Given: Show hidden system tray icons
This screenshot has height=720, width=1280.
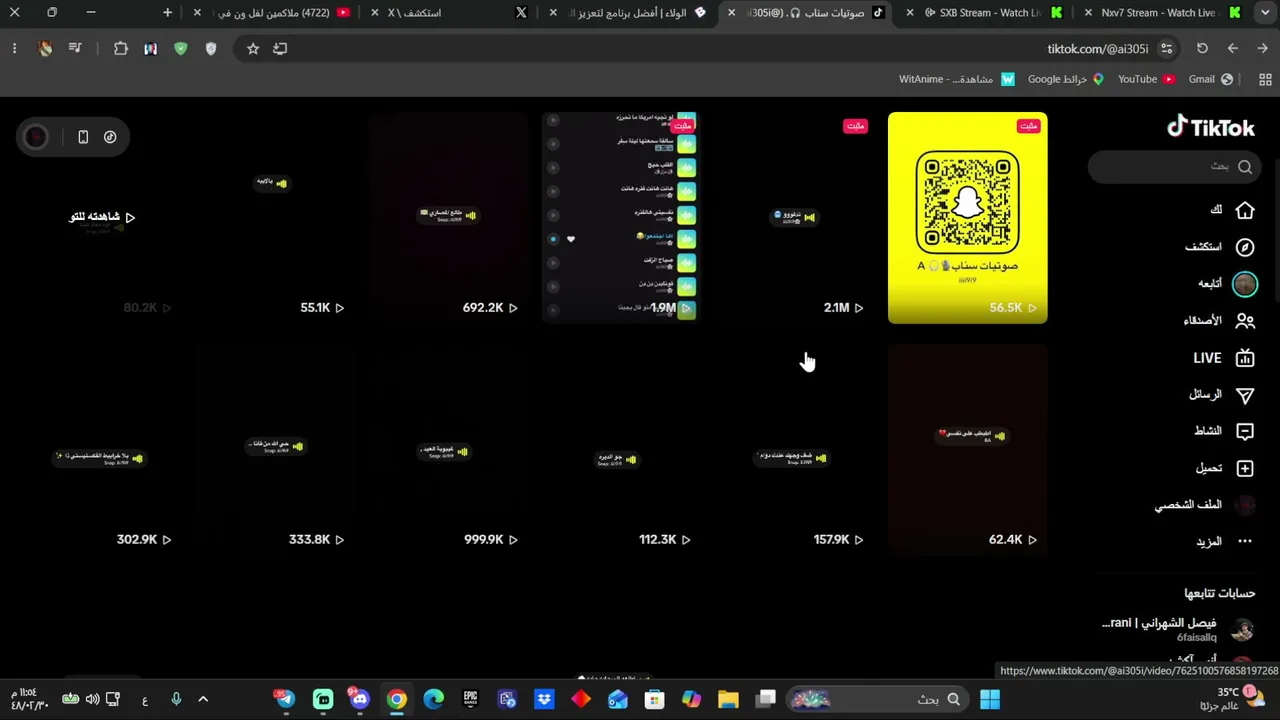Looking at the screenshot, I should [x=203, y=699].
